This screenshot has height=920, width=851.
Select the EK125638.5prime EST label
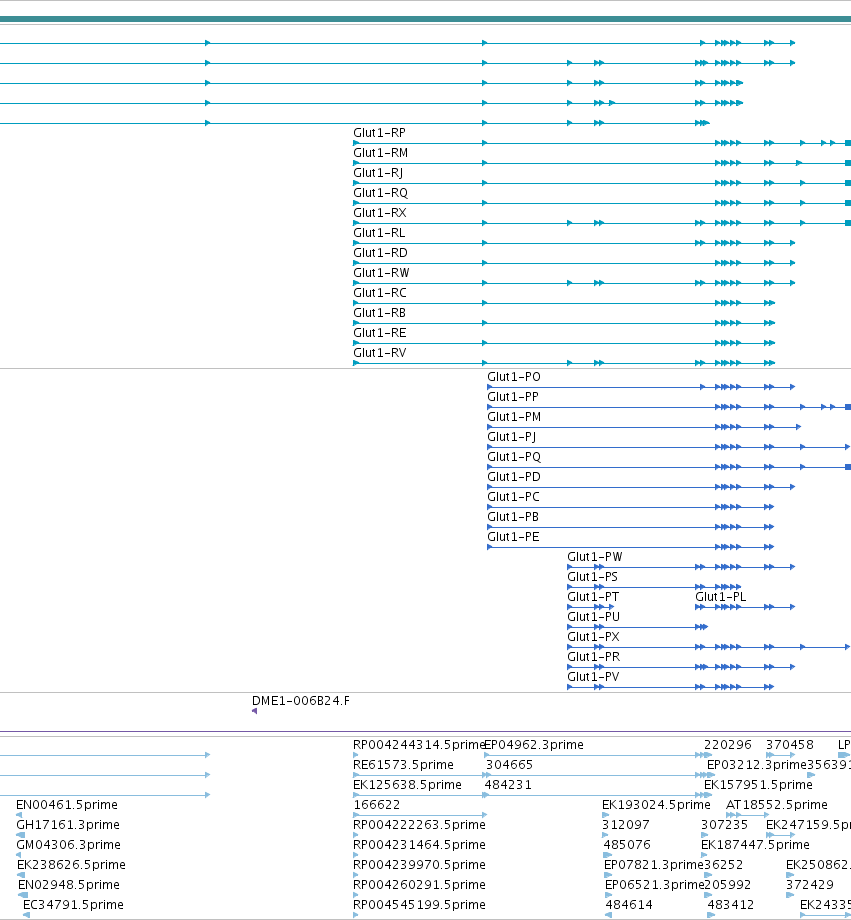(407, 785)
